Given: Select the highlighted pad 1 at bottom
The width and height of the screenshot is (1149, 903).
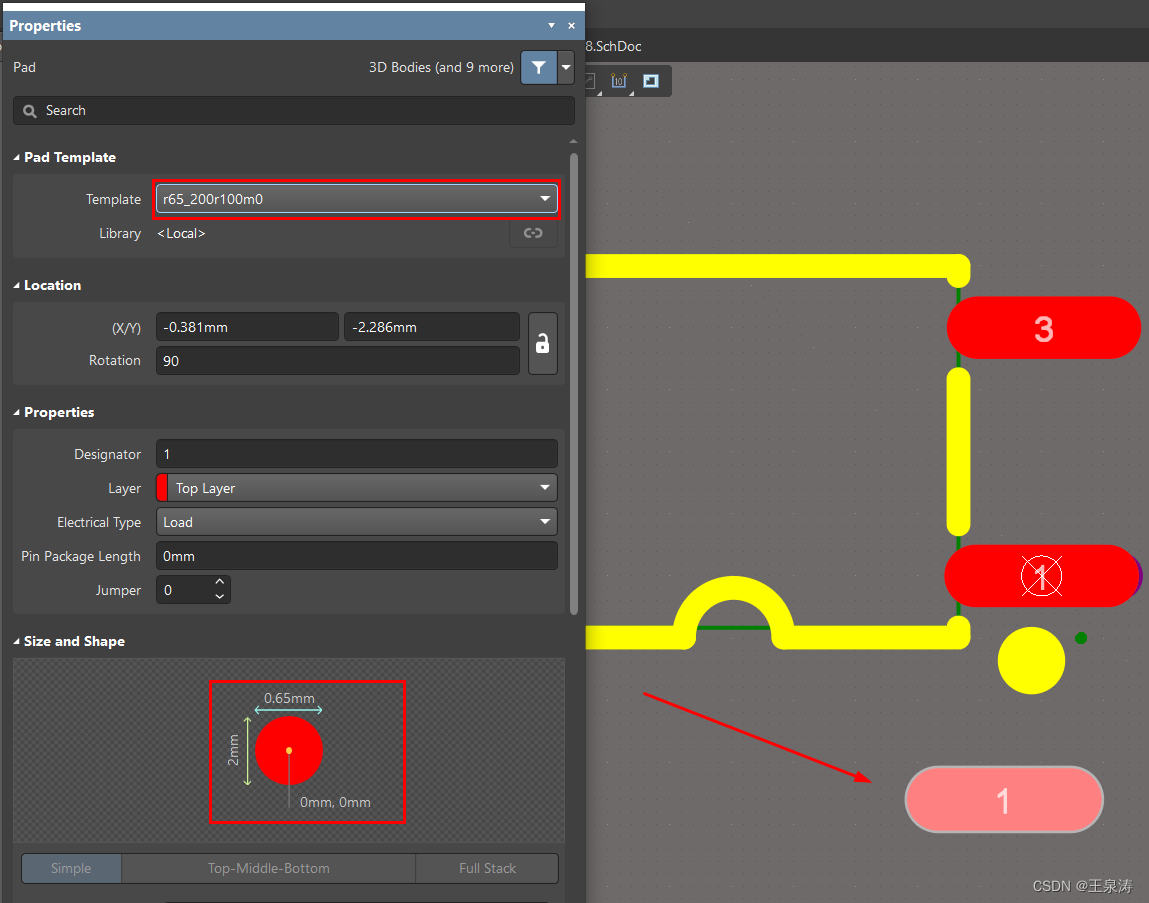Looking at the screenshot, I should (x=1004, y=800).
